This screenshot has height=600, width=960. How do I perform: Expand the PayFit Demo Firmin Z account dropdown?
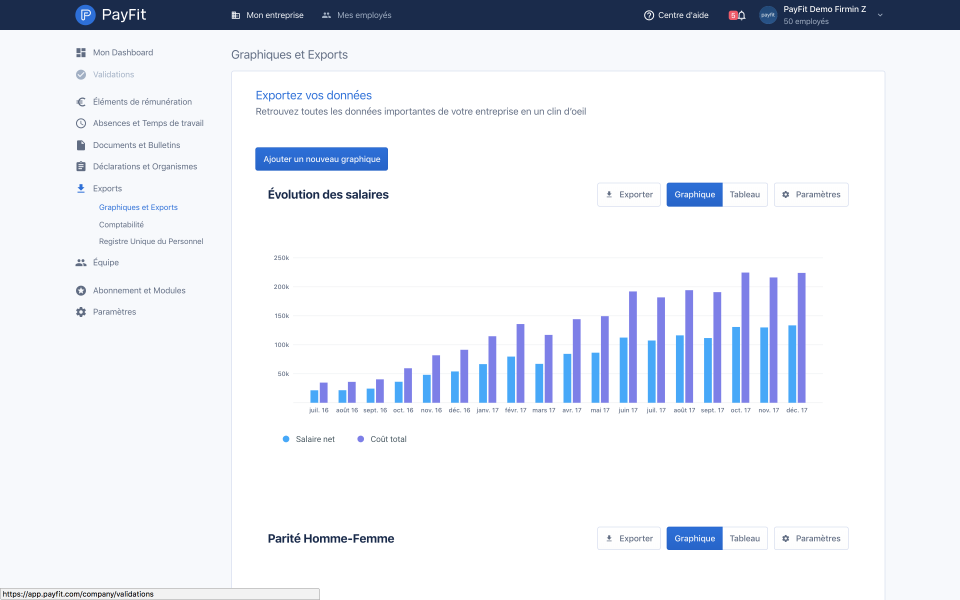point(880,15)
